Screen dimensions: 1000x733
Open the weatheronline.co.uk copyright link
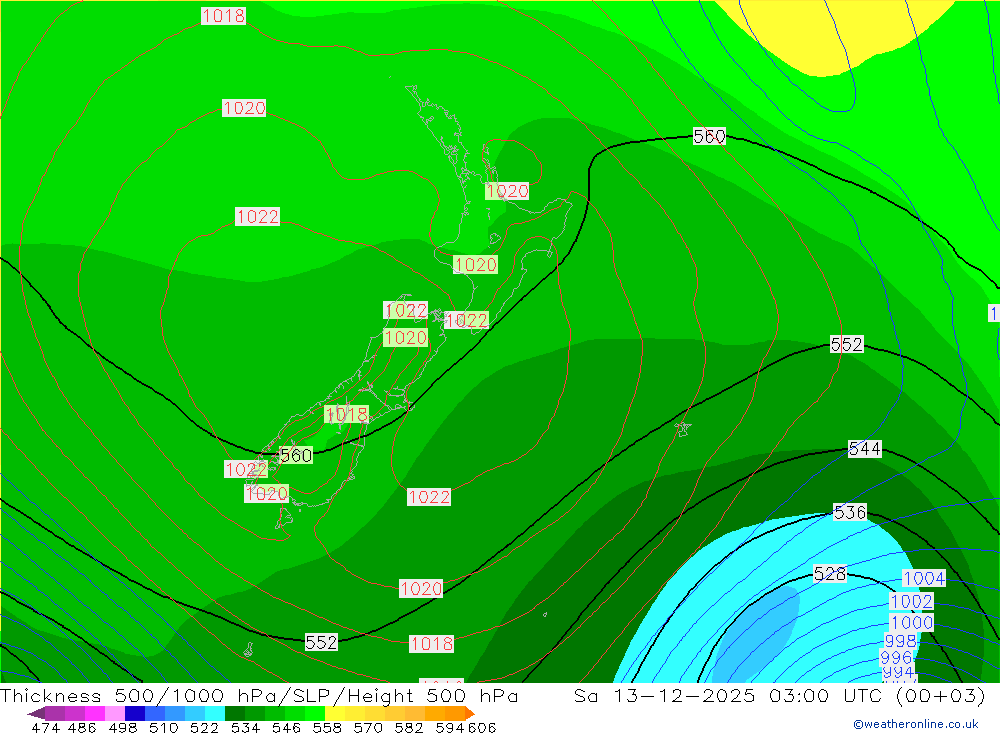tap(916, 724)
